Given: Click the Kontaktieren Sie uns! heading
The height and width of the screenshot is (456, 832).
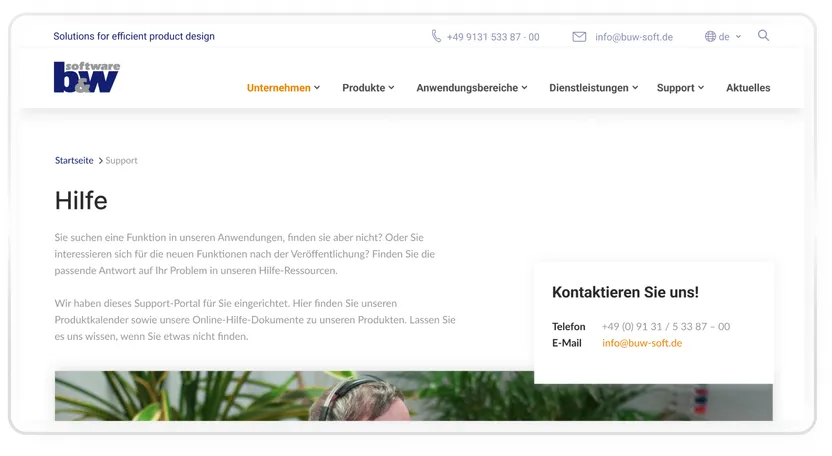Looking at the screenshot, I should 625,292.
